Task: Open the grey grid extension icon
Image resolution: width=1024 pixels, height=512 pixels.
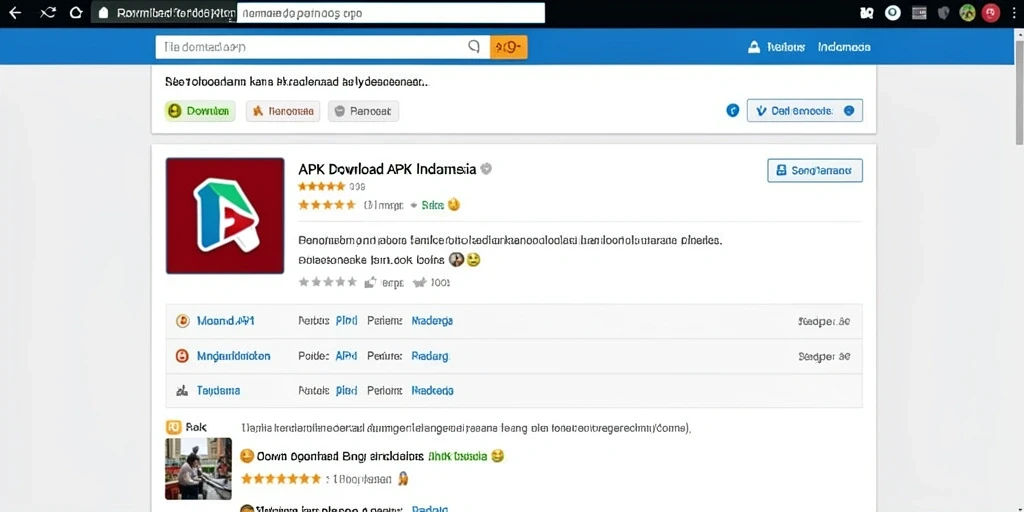Action: point(919,13)
